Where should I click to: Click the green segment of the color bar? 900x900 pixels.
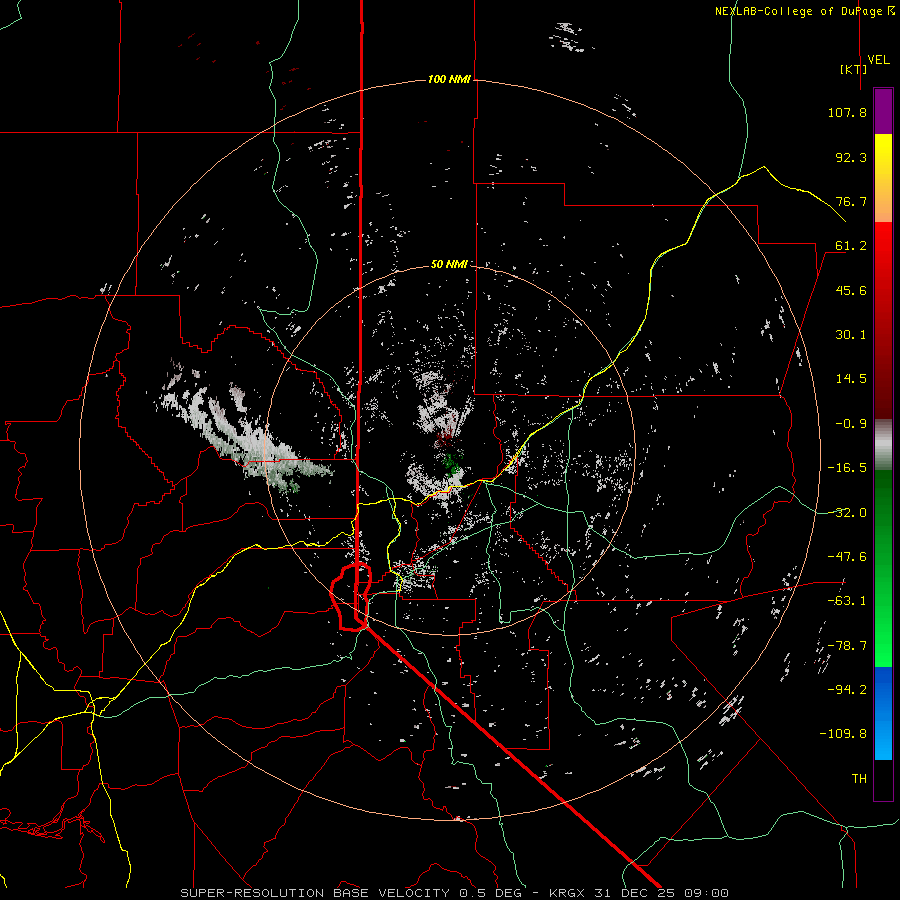pos(883,568)
